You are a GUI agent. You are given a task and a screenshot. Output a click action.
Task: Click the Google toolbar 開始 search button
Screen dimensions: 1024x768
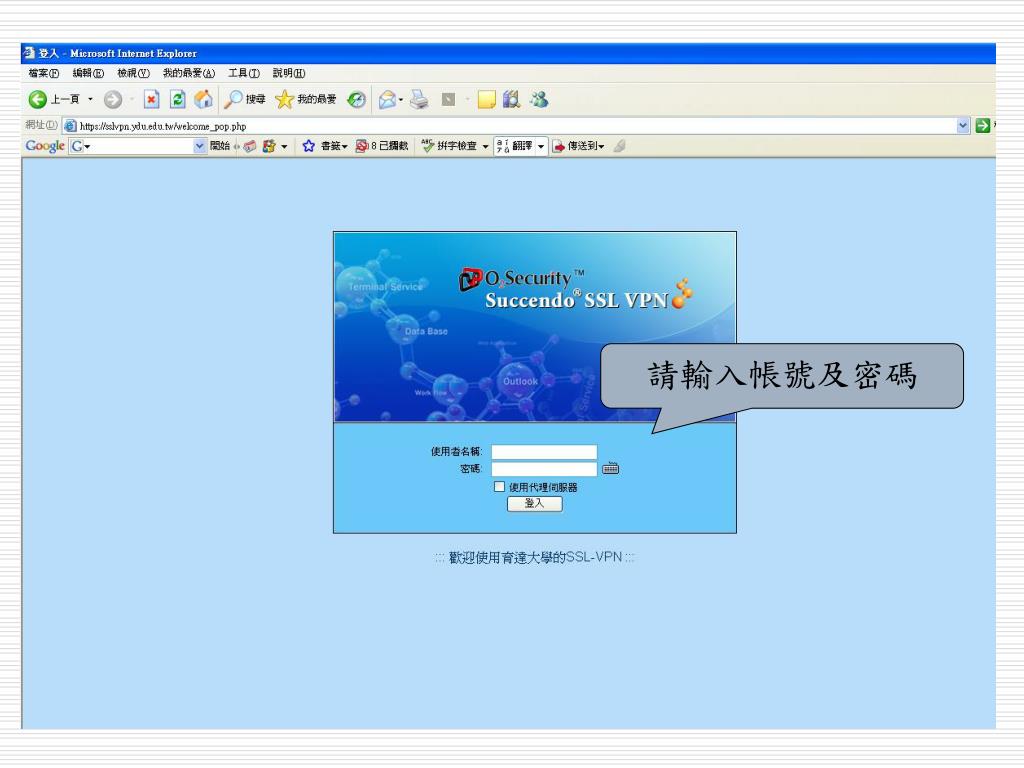(x=220, y=146)
